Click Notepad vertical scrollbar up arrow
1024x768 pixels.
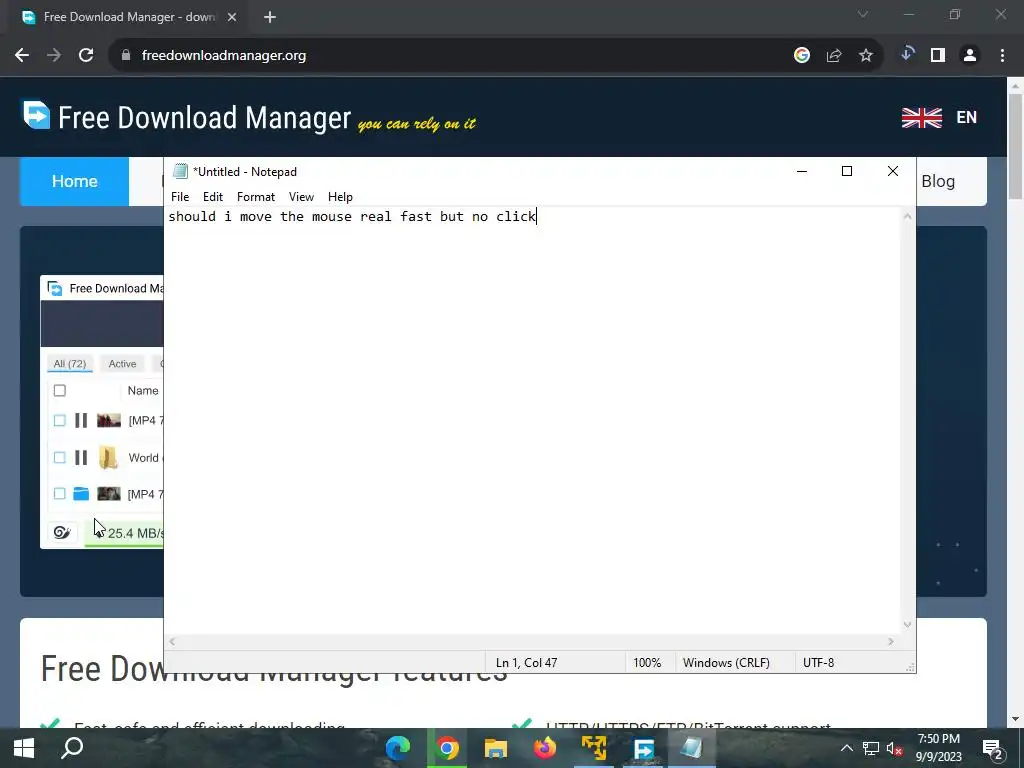[x=907, y=216]
